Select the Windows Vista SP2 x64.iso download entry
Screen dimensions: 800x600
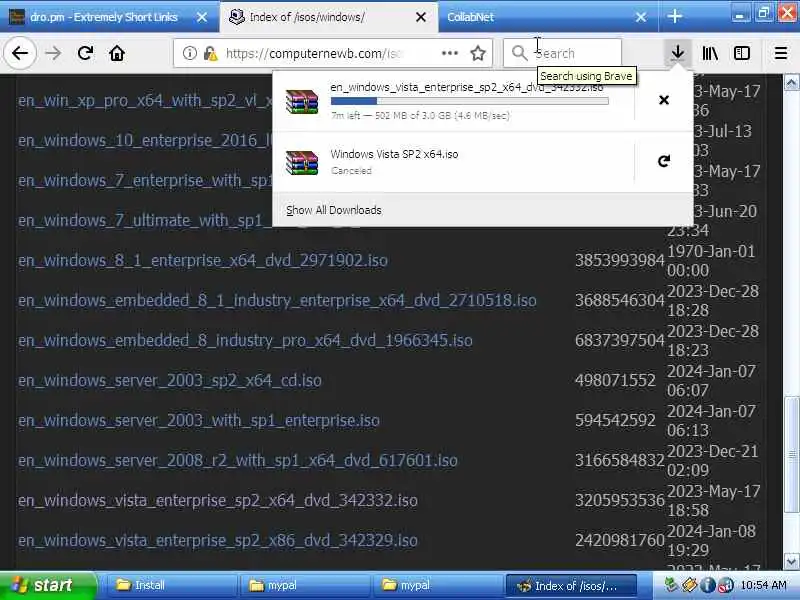pyautogui.click(x=454, y=162)
